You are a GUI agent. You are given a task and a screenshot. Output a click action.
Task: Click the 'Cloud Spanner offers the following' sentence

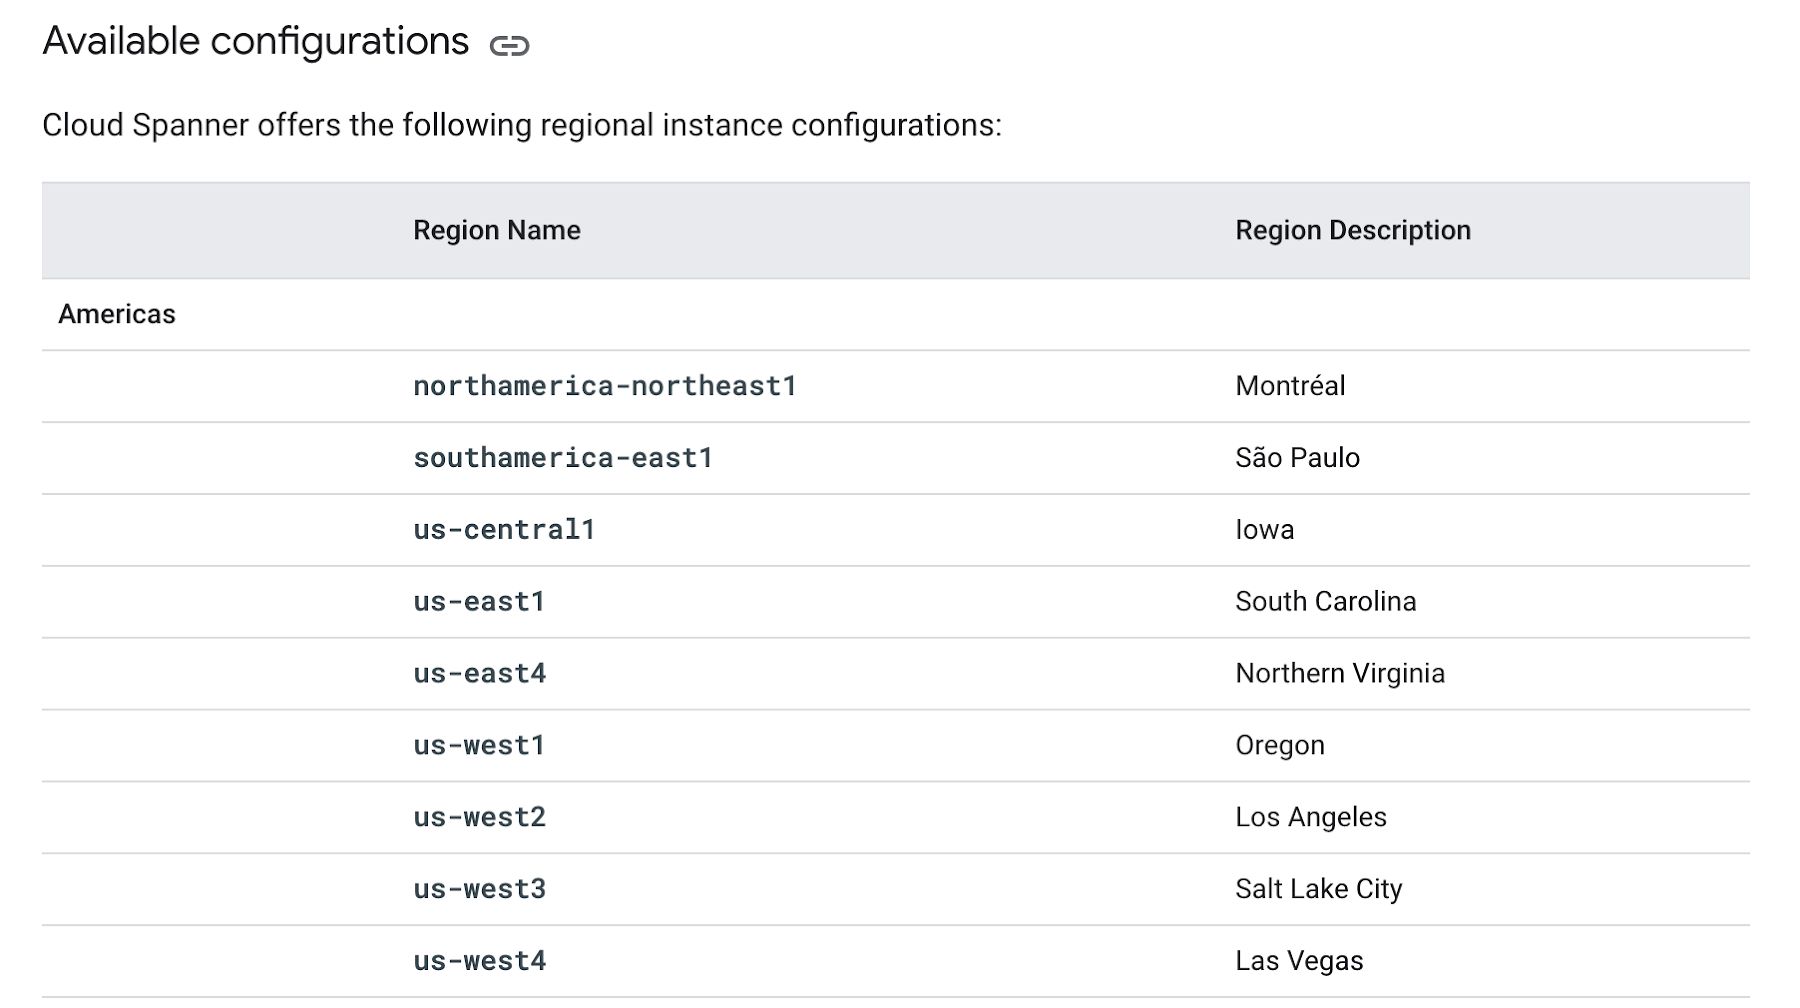[522, 126]
